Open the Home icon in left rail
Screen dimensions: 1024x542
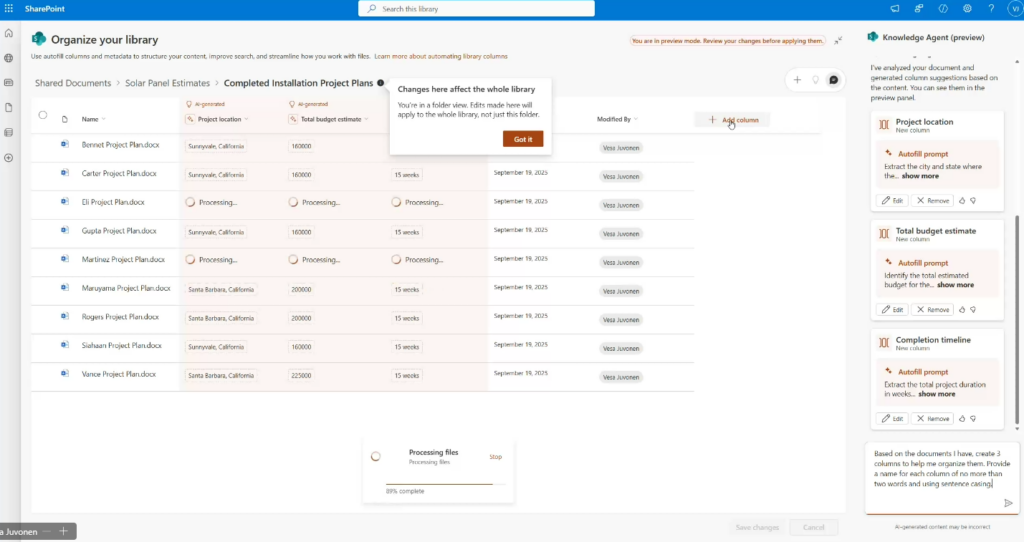[8, 33]
